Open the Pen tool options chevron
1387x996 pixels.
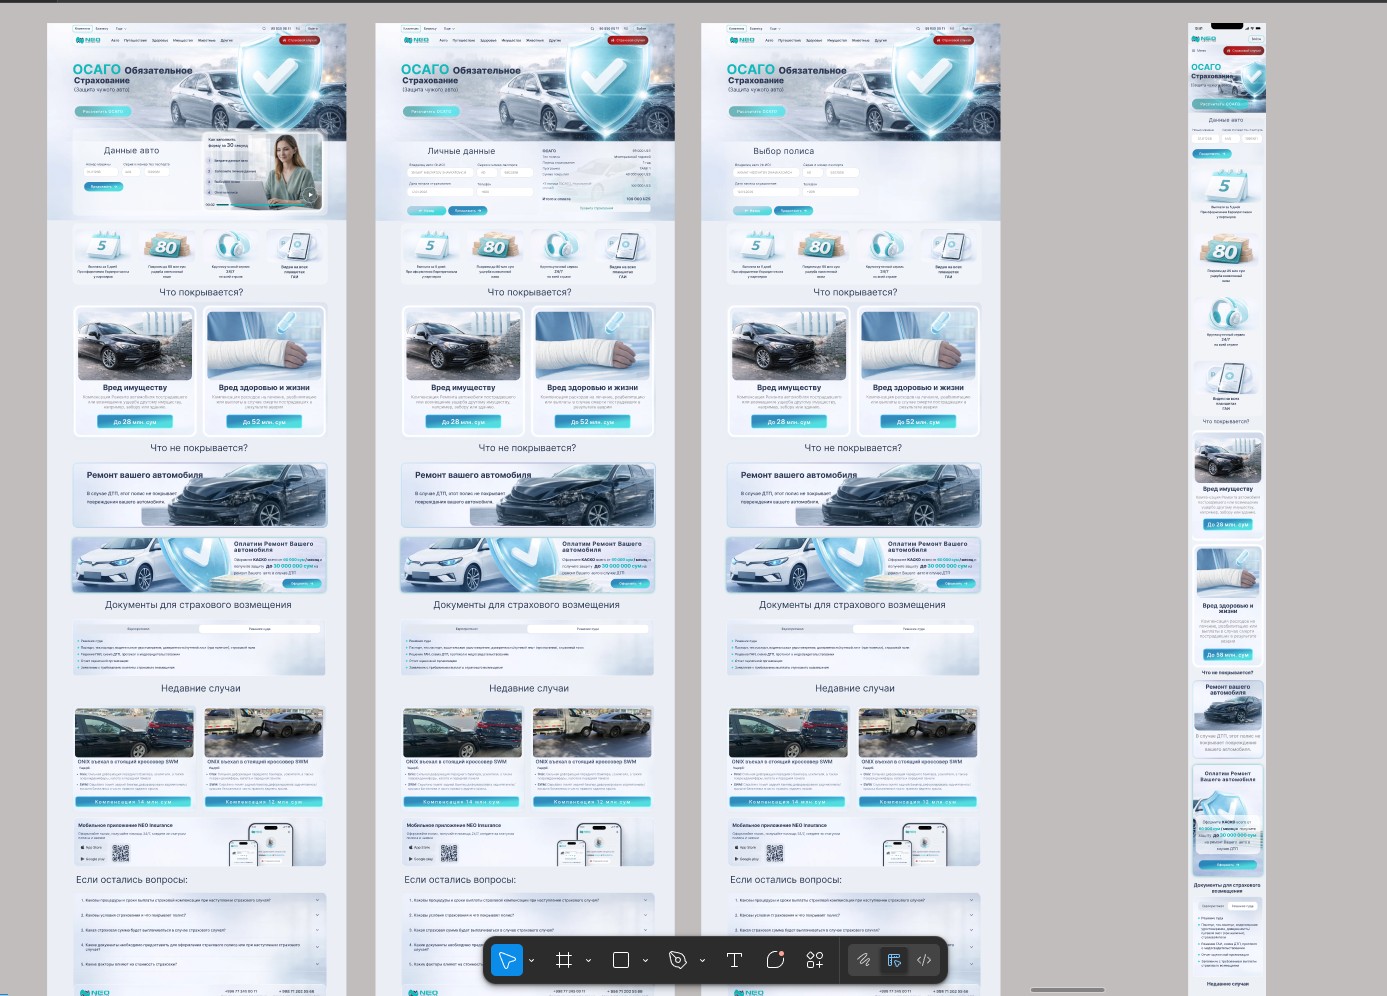(x=702, y=961)
